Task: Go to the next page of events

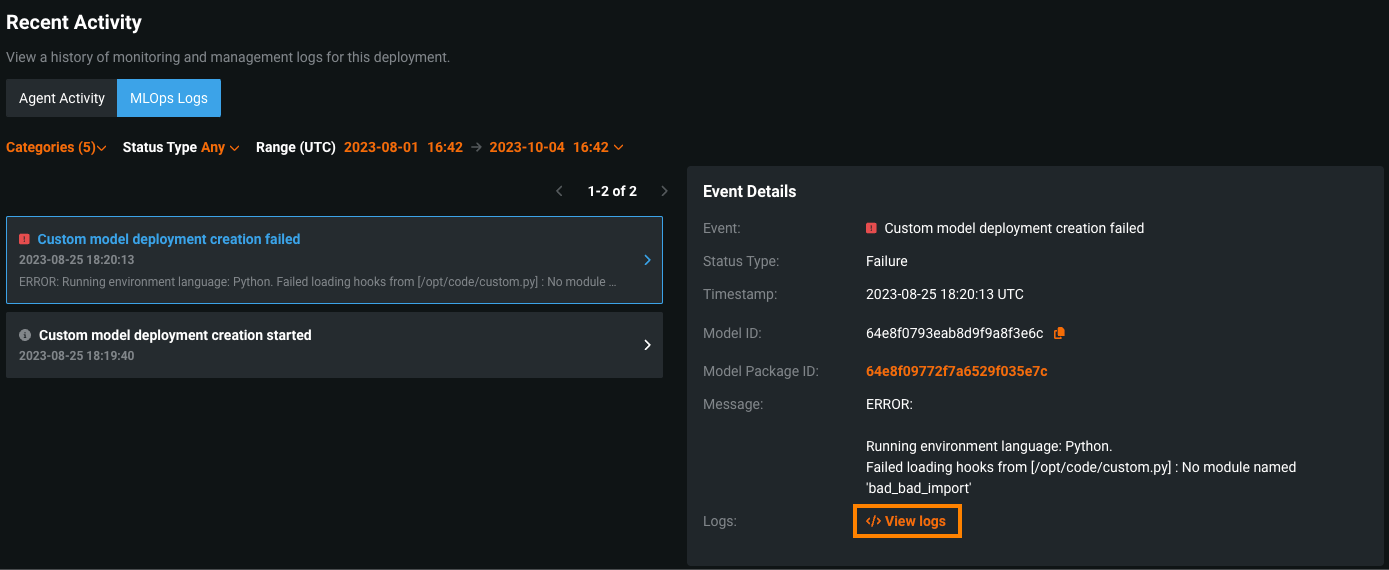Action: [664, 191]
